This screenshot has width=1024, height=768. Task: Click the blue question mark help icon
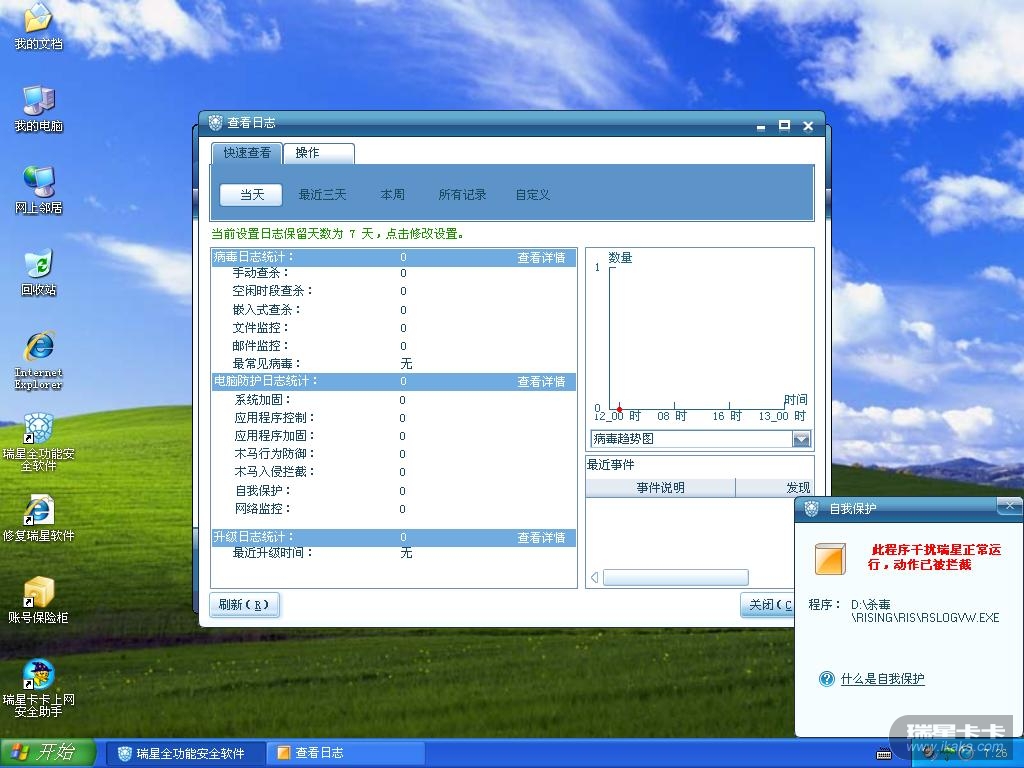[x=827, y=679]
